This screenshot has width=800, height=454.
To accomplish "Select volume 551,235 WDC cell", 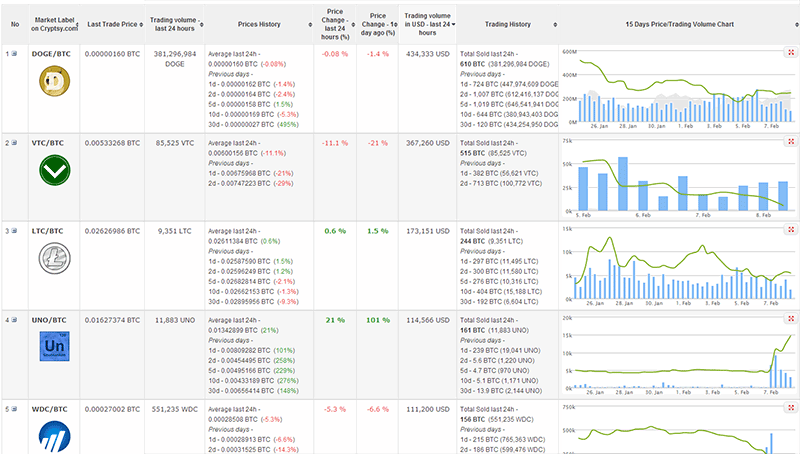I will click(174, 409).
